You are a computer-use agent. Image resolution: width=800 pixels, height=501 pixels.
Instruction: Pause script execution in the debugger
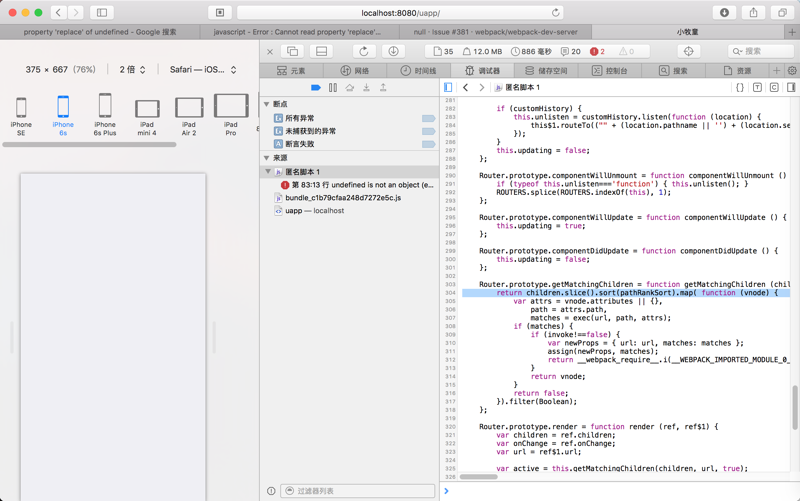point(333,88)
